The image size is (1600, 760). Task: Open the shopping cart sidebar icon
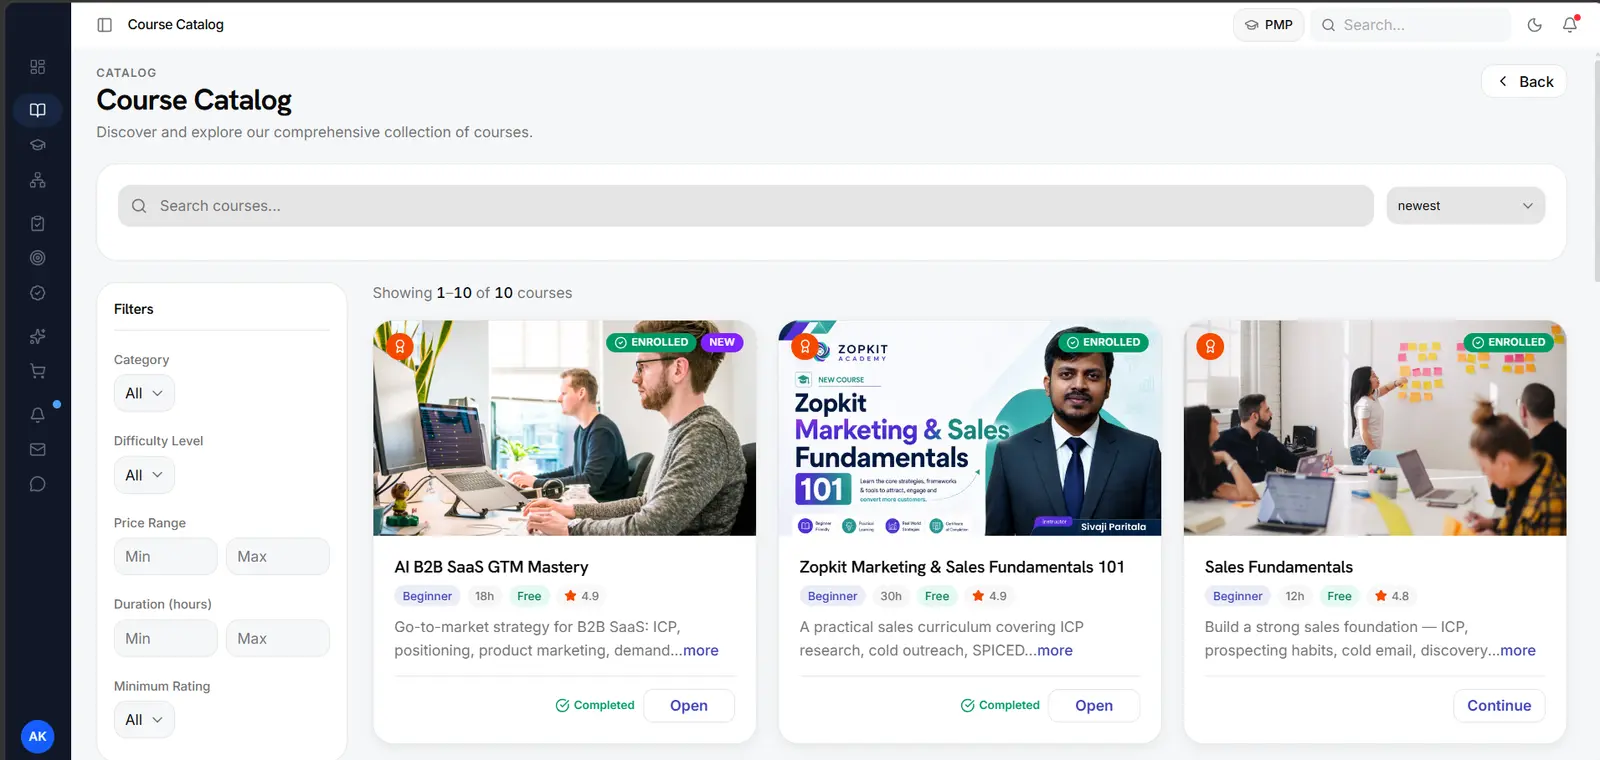click(x=38, y=371)
